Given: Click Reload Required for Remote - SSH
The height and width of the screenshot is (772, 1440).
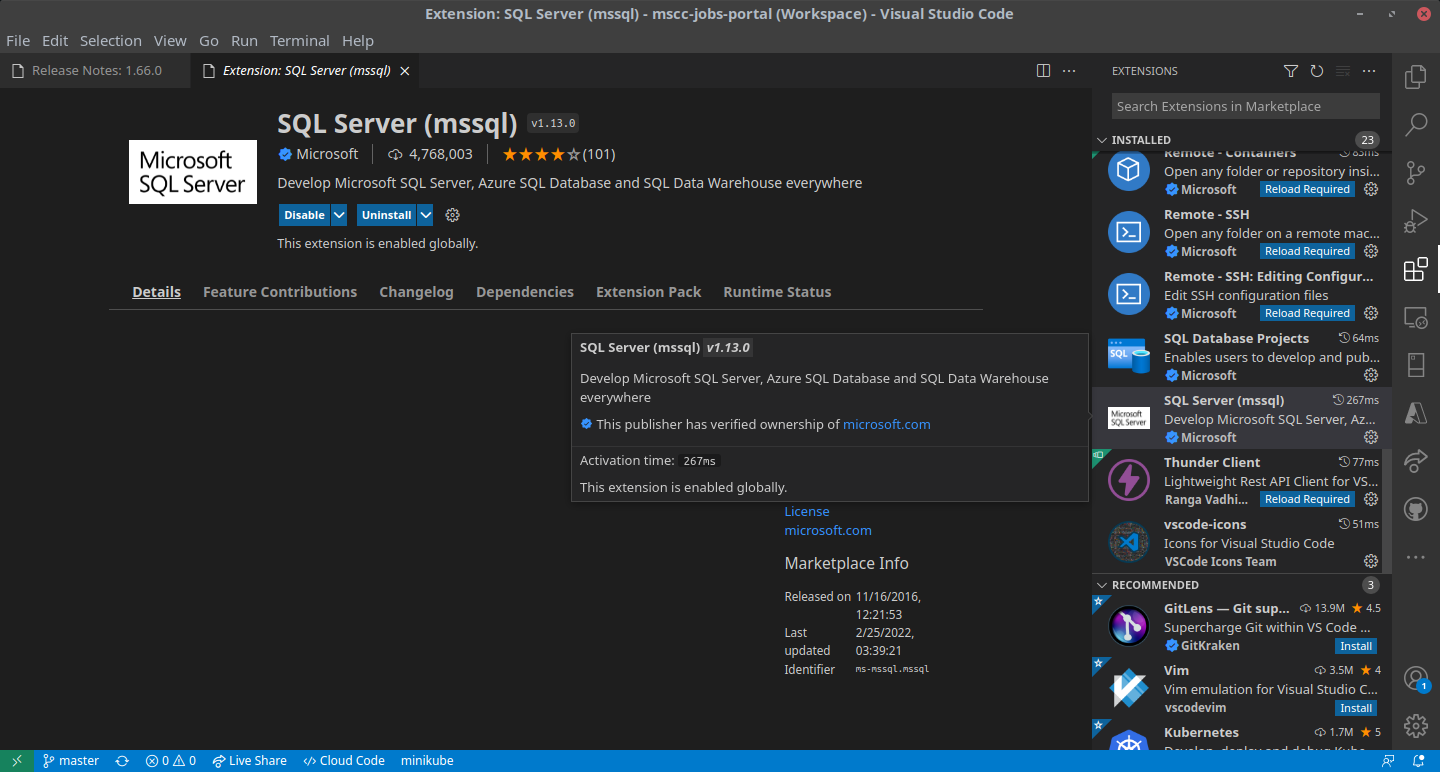Looking at the screenshot, I should coord(1307,251).
